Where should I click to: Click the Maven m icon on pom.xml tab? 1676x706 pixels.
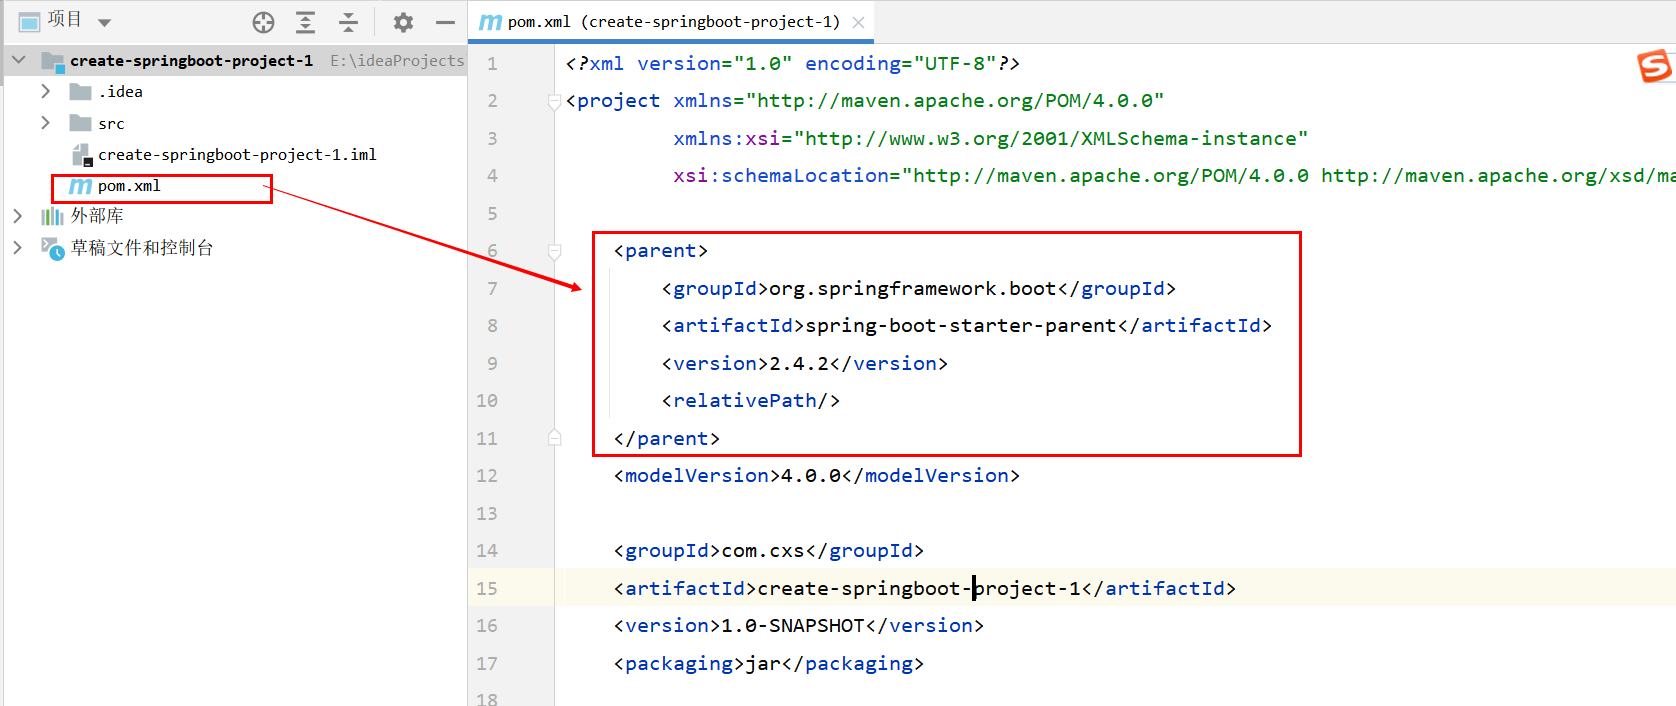coord(490,22)
